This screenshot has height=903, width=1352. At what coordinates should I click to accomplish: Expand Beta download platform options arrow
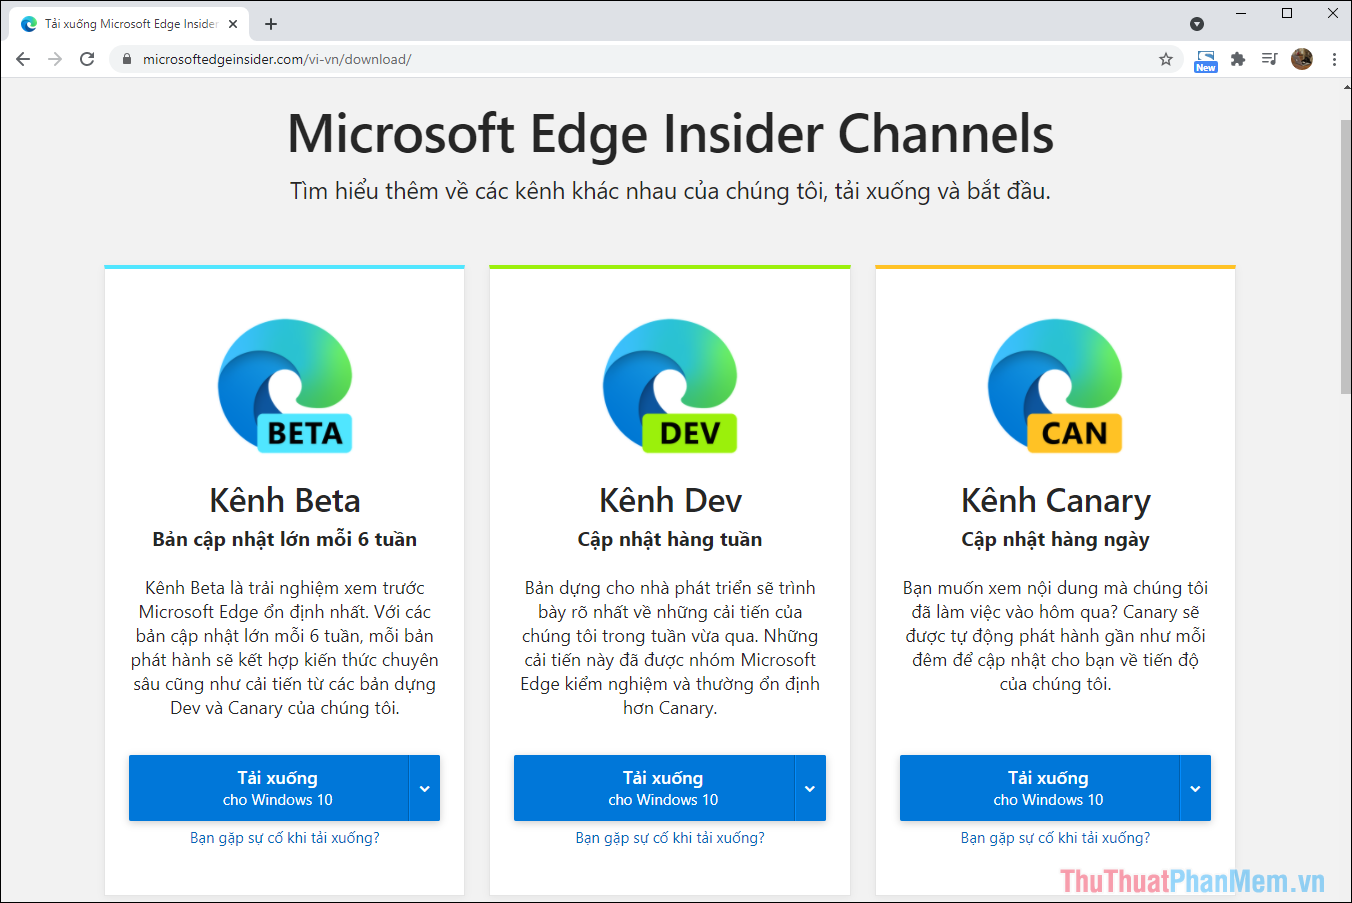coord(425,788)
